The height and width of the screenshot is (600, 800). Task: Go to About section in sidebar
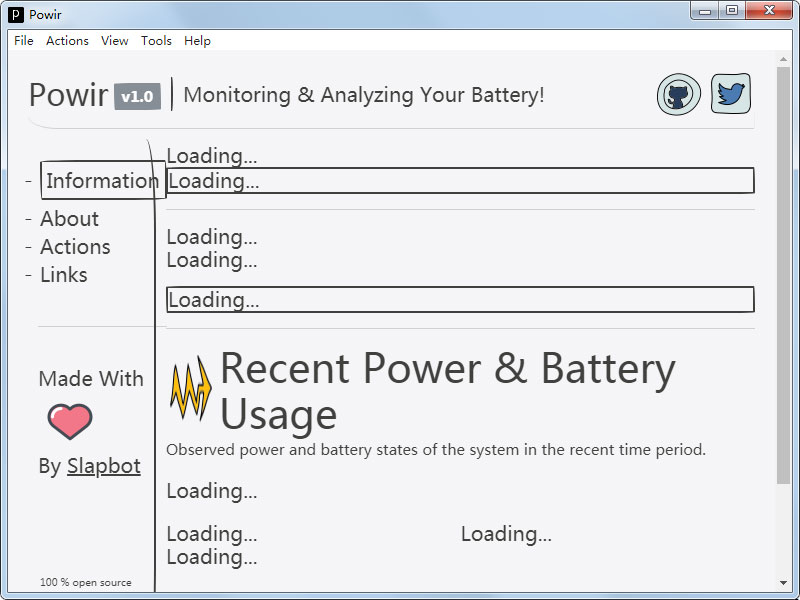point(69,219)
